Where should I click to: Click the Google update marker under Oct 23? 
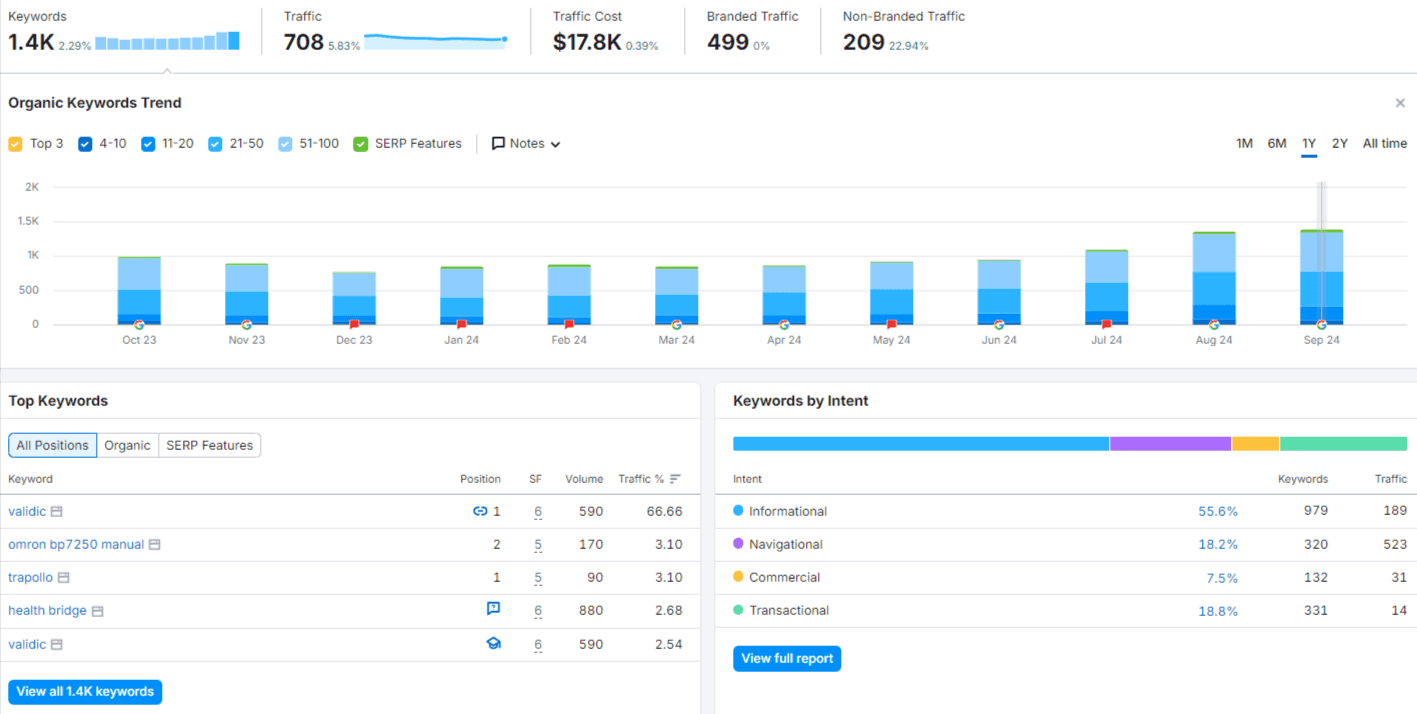[139, 325]
